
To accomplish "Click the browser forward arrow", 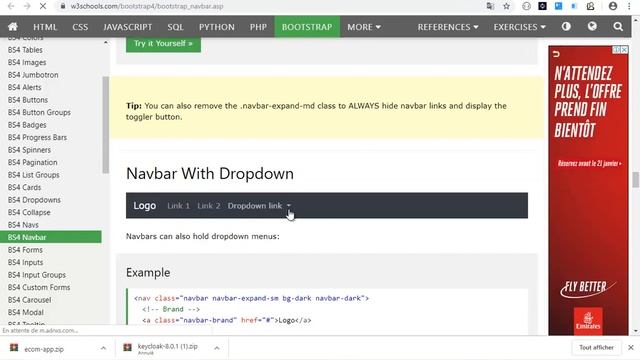I will click(x=27, y=6).
